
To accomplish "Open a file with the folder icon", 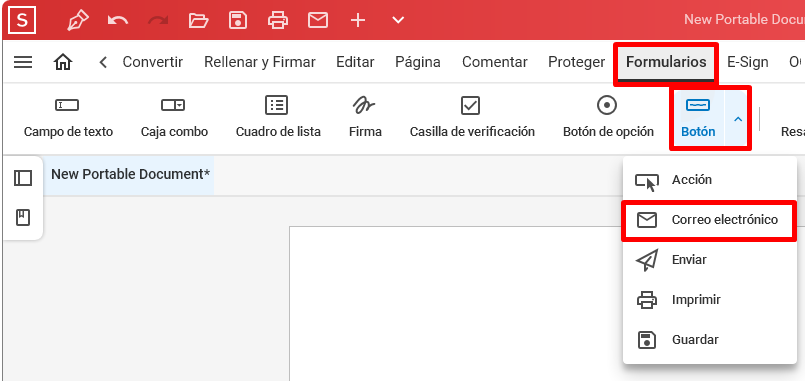I will pos(198,21).
